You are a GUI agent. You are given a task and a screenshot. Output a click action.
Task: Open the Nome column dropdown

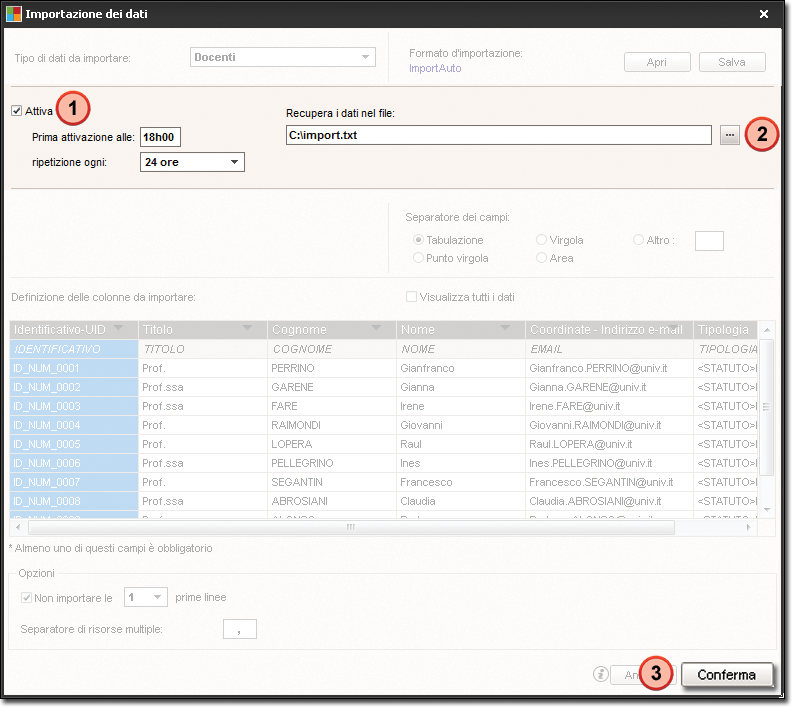(x=506, y=328)
